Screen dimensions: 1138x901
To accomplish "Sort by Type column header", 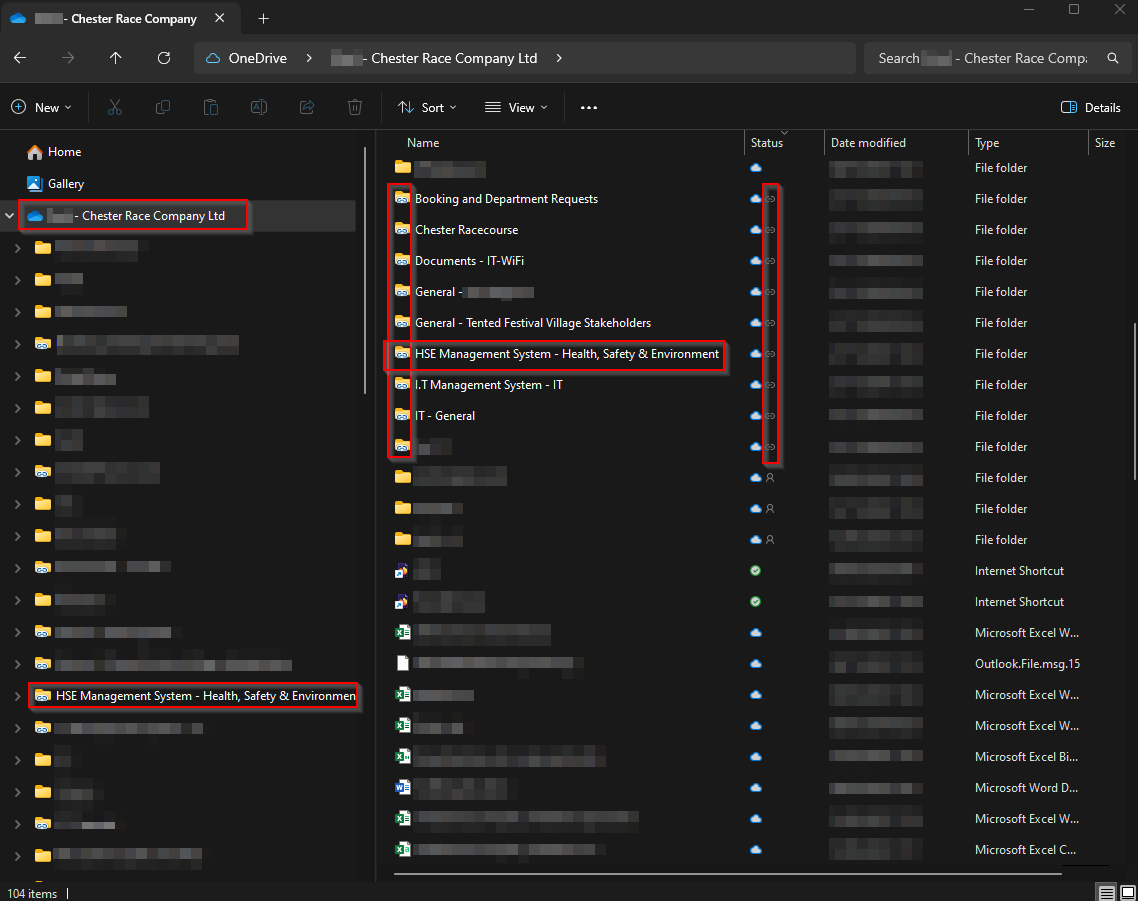I will pos(987,143).
